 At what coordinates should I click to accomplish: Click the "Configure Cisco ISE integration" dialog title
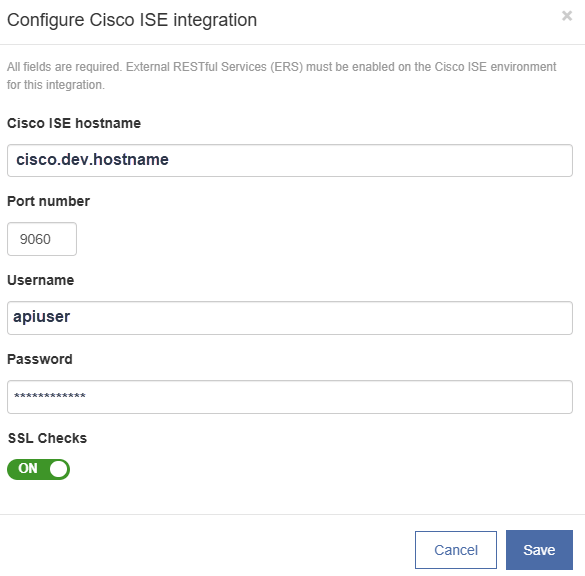pos(132,20)
